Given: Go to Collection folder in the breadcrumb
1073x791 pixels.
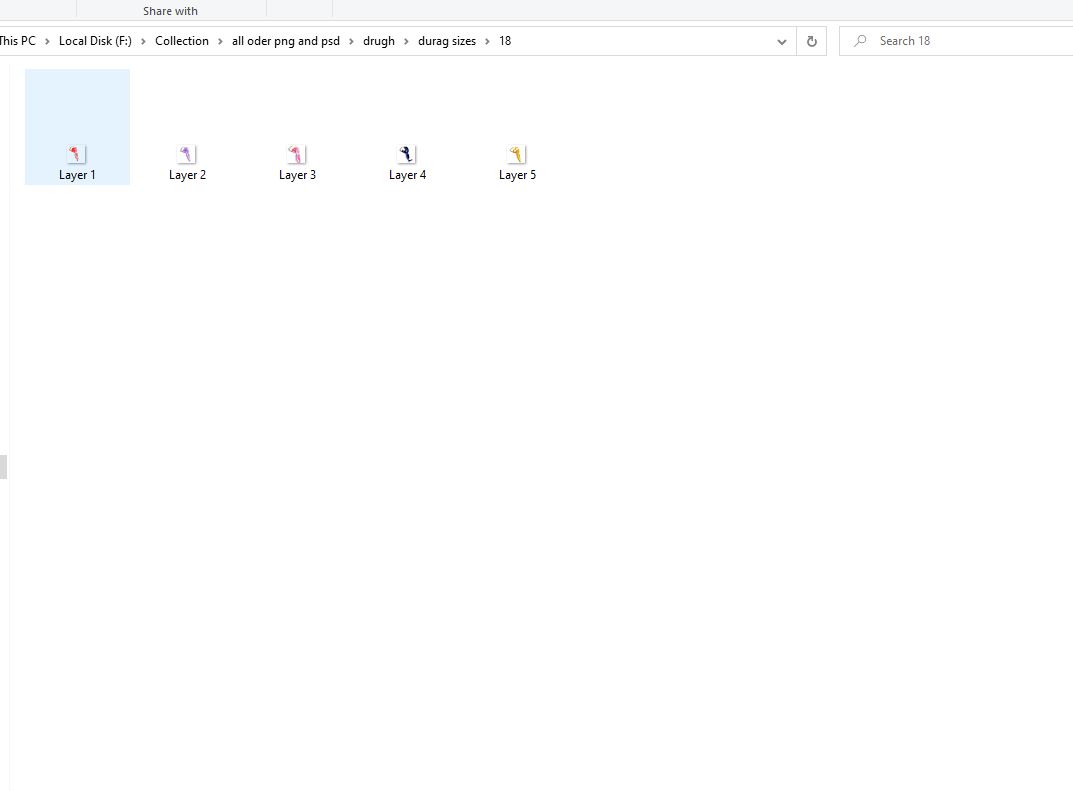Looking at the screenshot, I should click(182, 41).
